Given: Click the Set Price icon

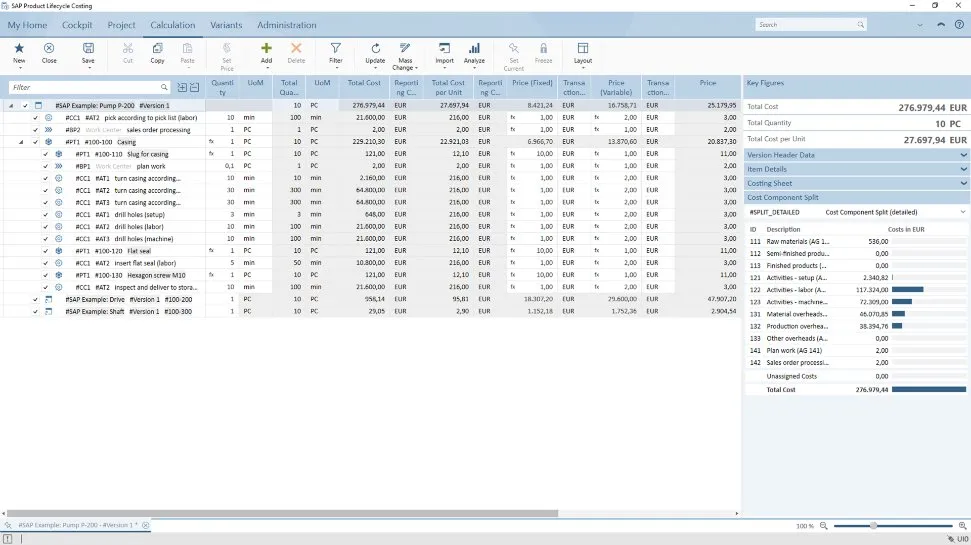Looking at the screenshot, I should 227,48.
